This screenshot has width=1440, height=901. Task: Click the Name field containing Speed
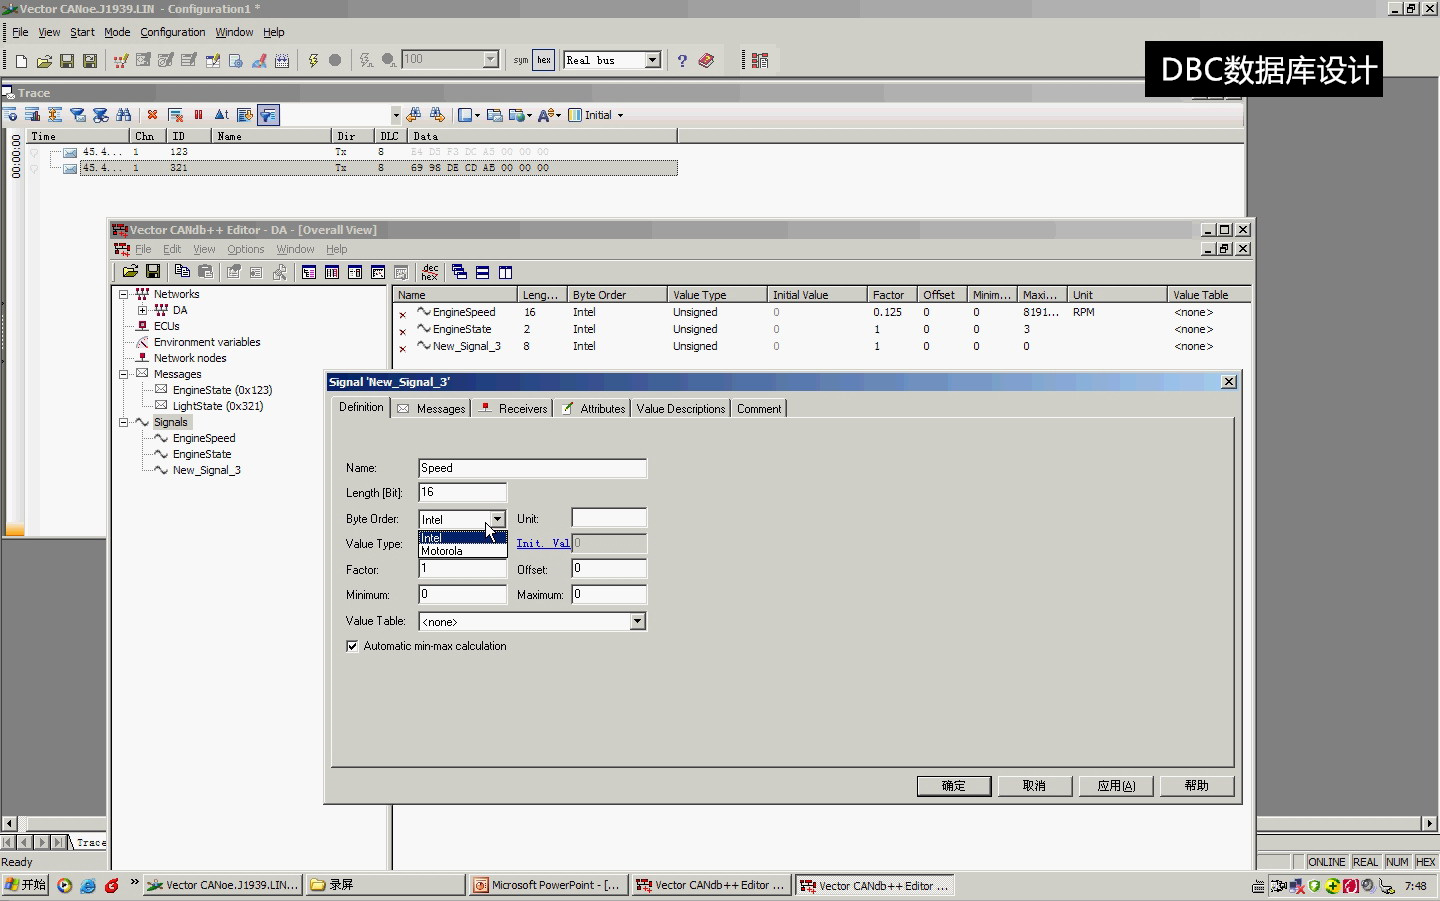click(532, 468)
